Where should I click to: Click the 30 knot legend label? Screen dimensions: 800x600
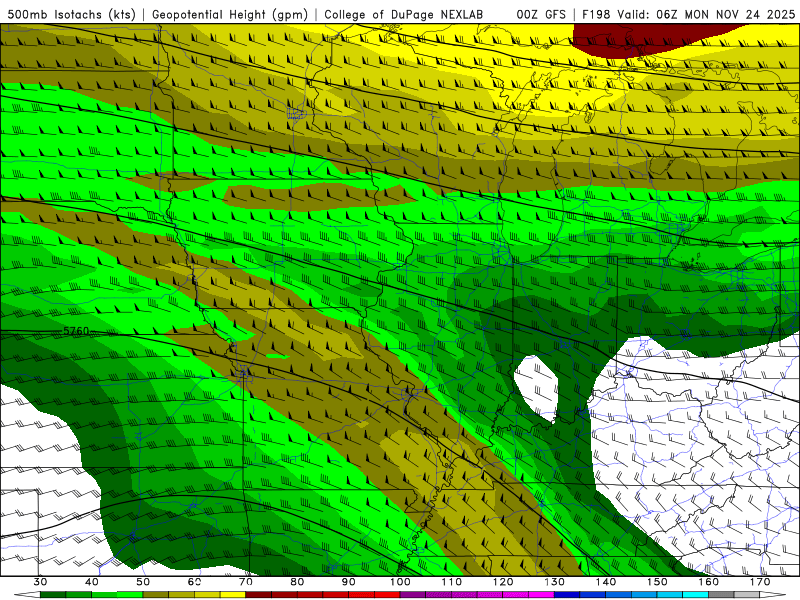pyautogui.click(x=40, y=582)
